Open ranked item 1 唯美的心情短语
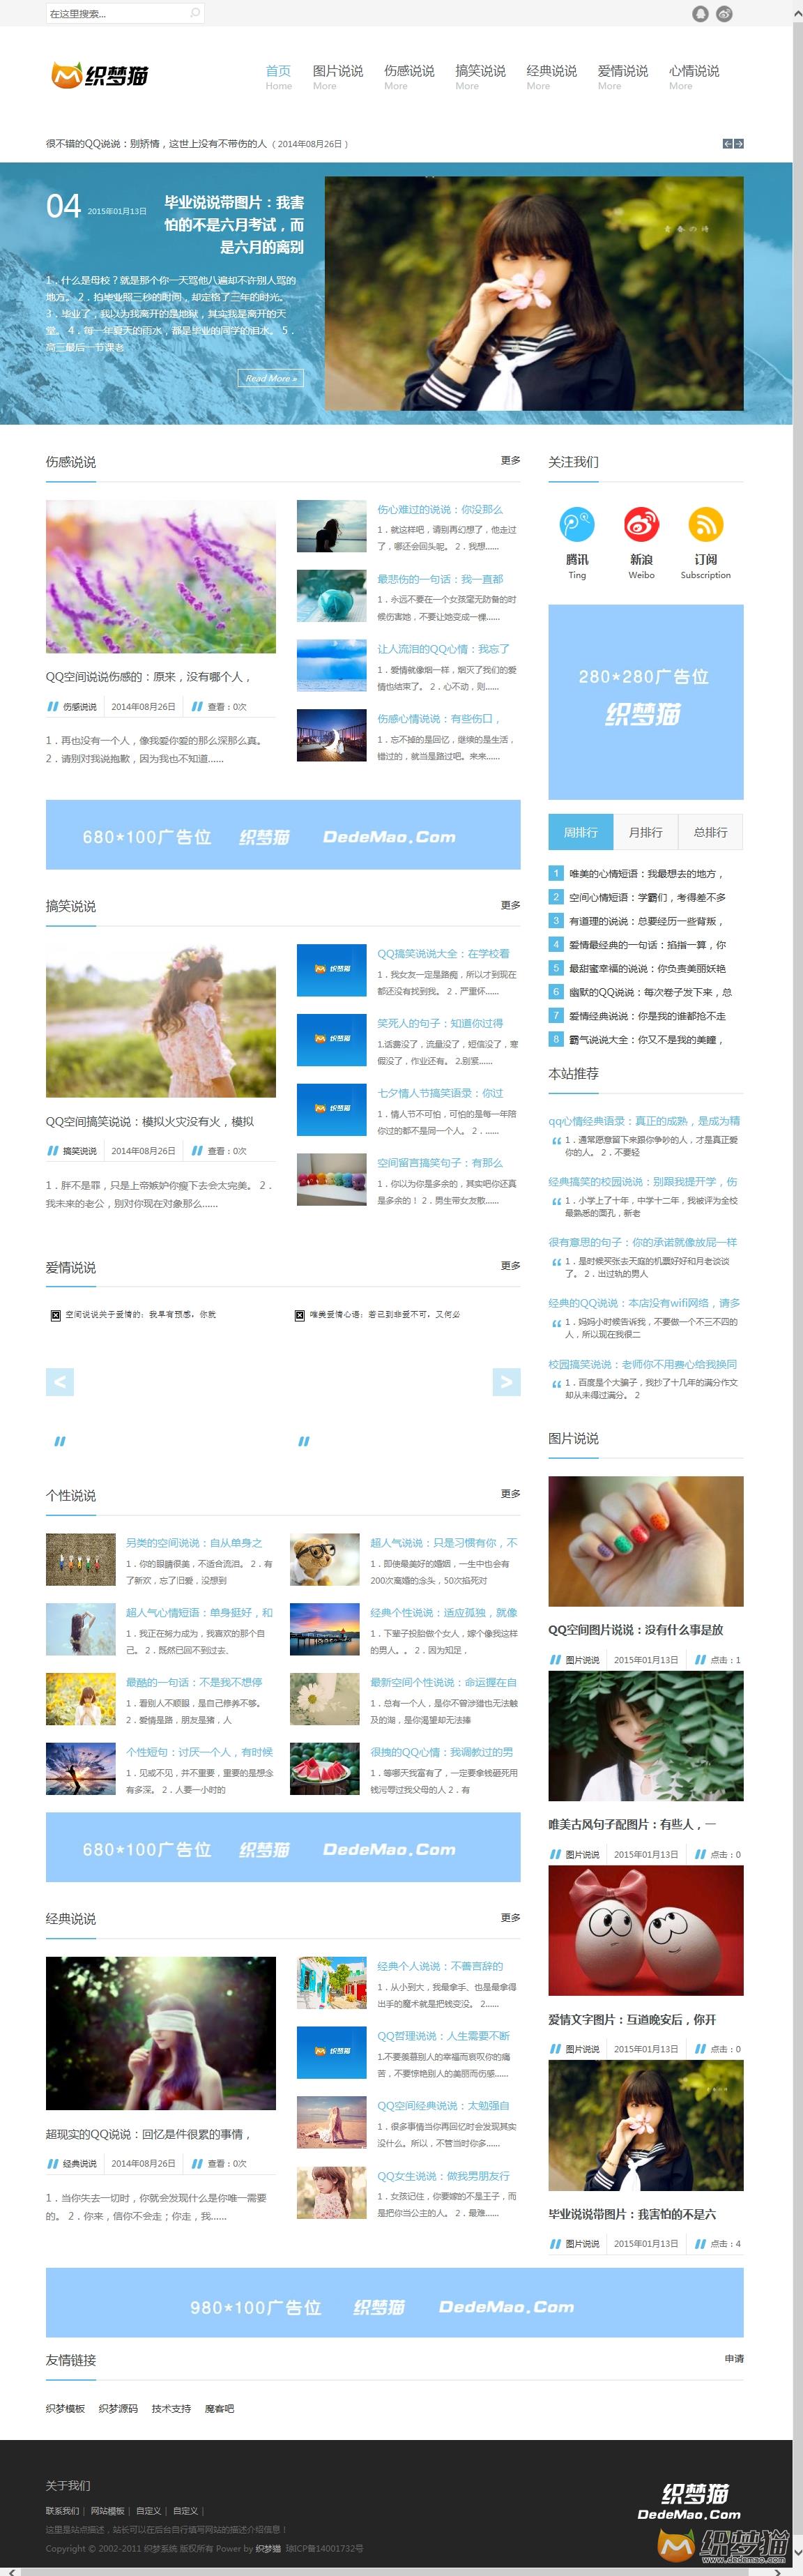The image size is (803, 2576). pyautogui.click(x=645, y=873)
